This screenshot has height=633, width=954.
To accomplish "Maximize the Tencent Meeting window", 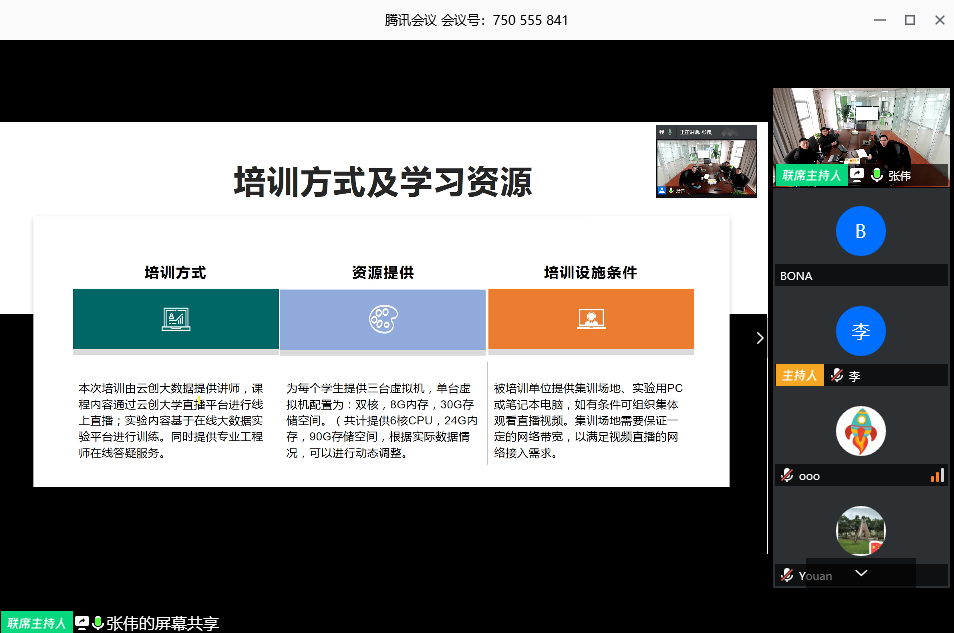I will [x=909, y=20].
